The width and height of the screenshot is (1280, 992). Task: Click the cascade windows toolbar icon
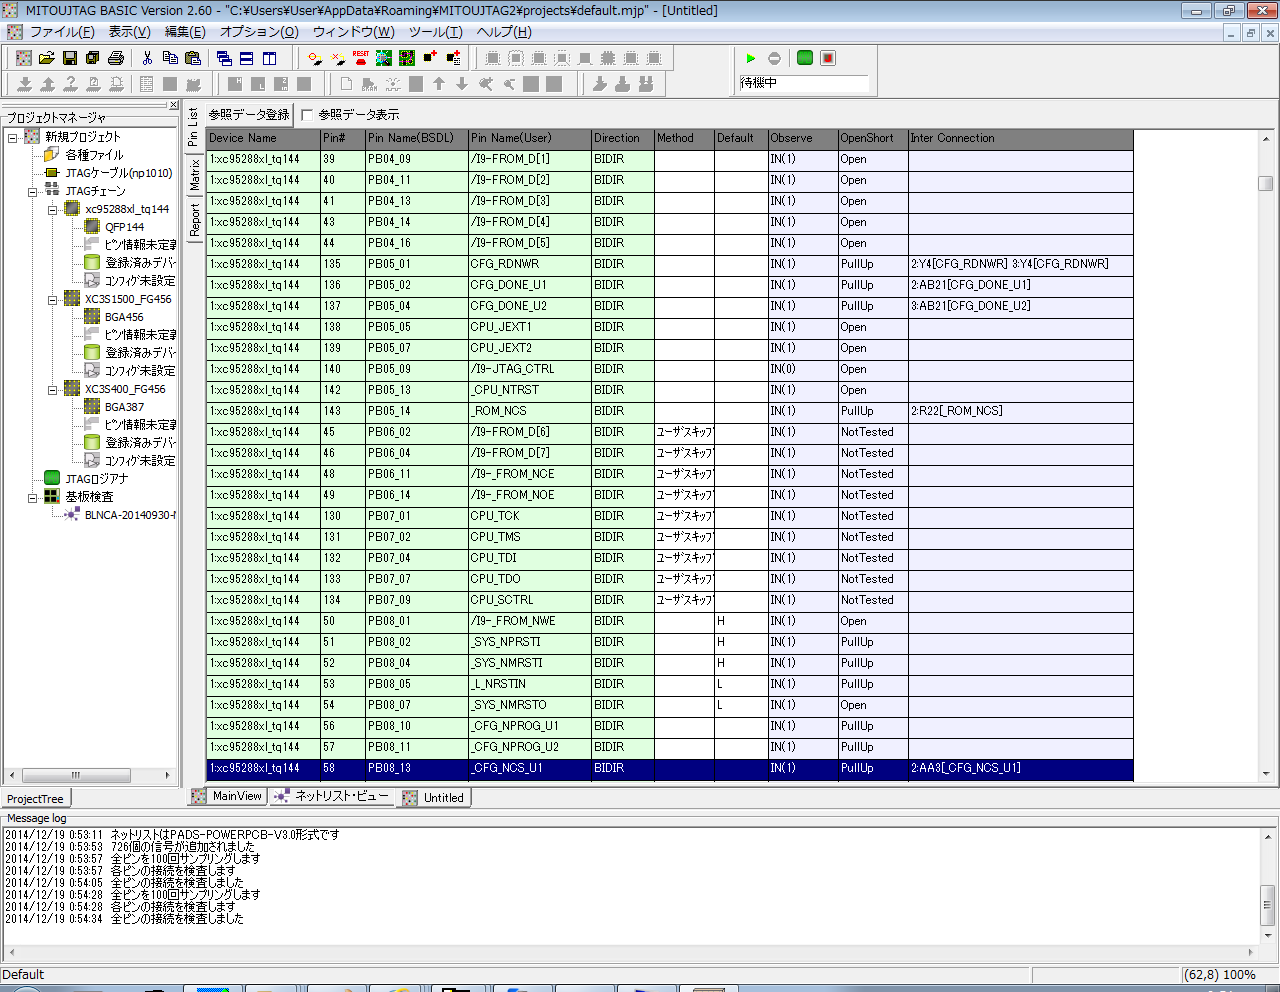(x=224, y=58)
